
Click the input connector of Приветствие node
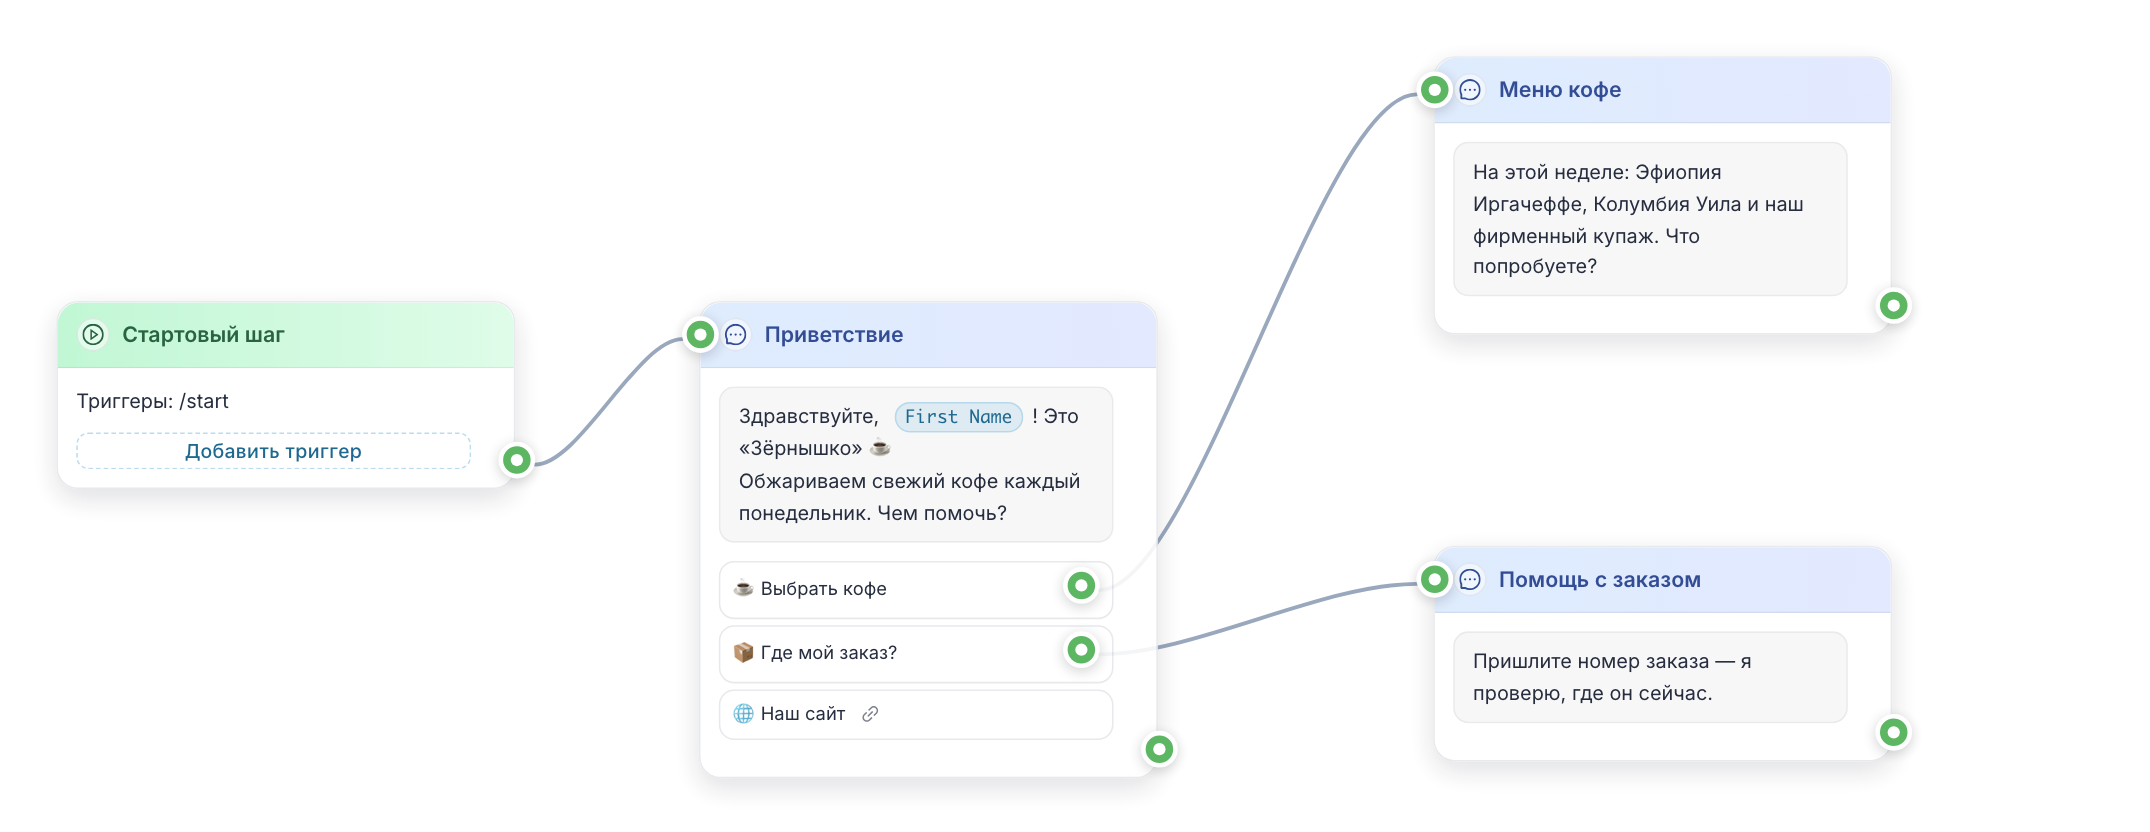[701, 334]
